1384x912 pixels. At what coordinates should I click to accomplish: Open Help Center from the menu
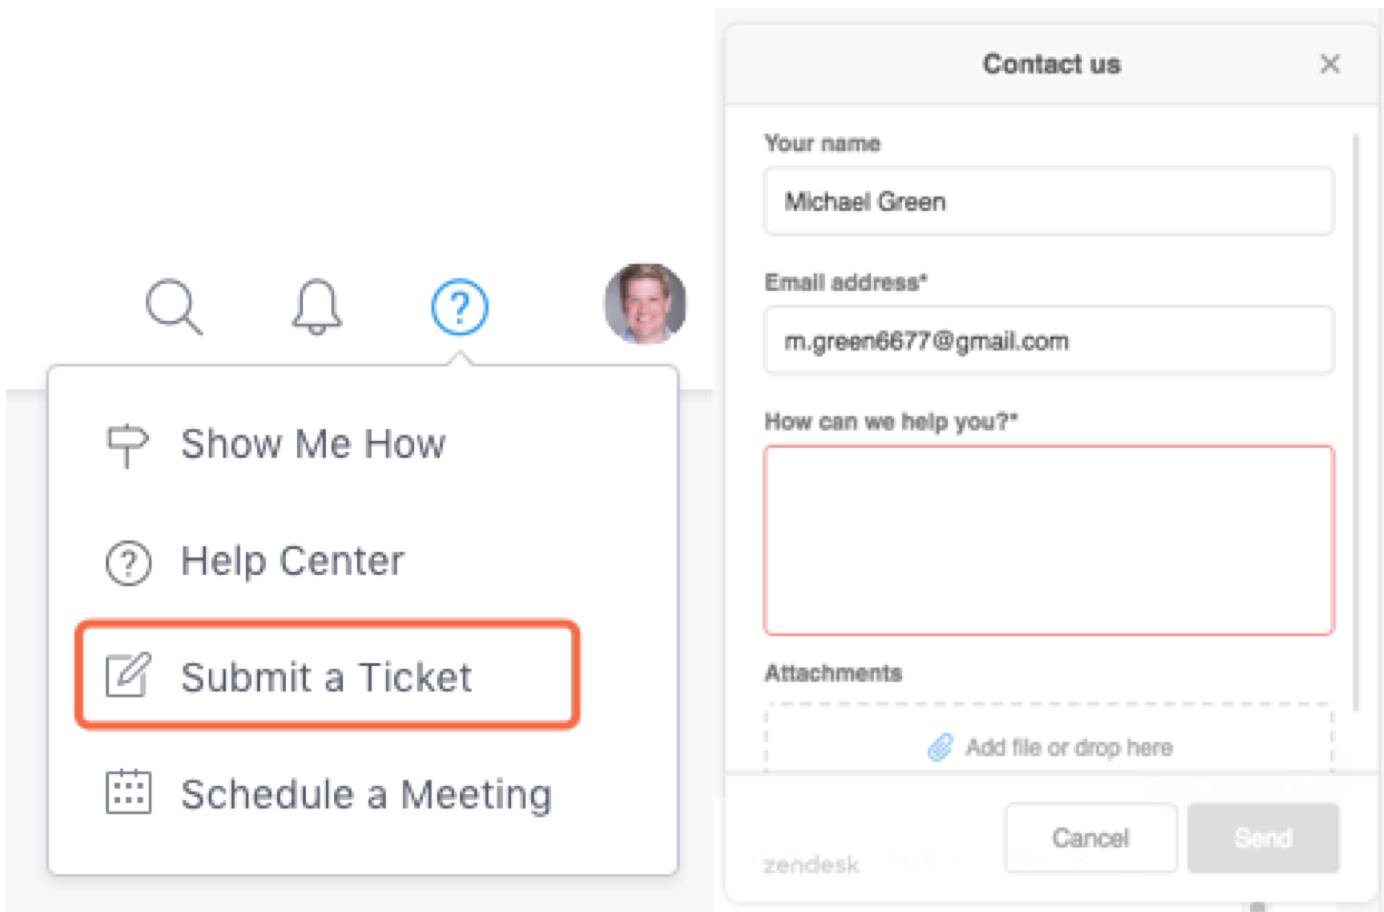[x=292, y=561]
